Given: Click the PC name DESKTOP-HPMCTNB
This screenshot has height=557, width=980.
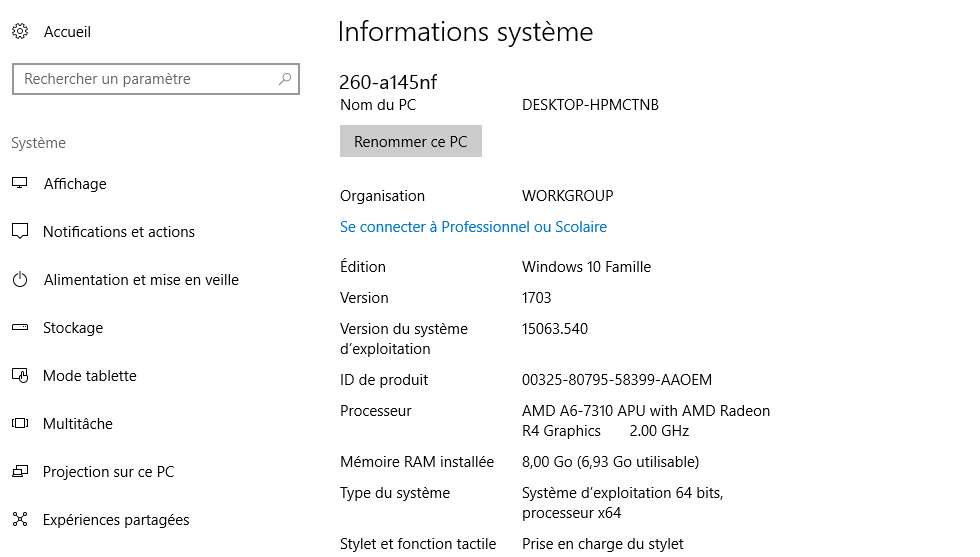Looking at the screenshot, I should pos(590,105).
